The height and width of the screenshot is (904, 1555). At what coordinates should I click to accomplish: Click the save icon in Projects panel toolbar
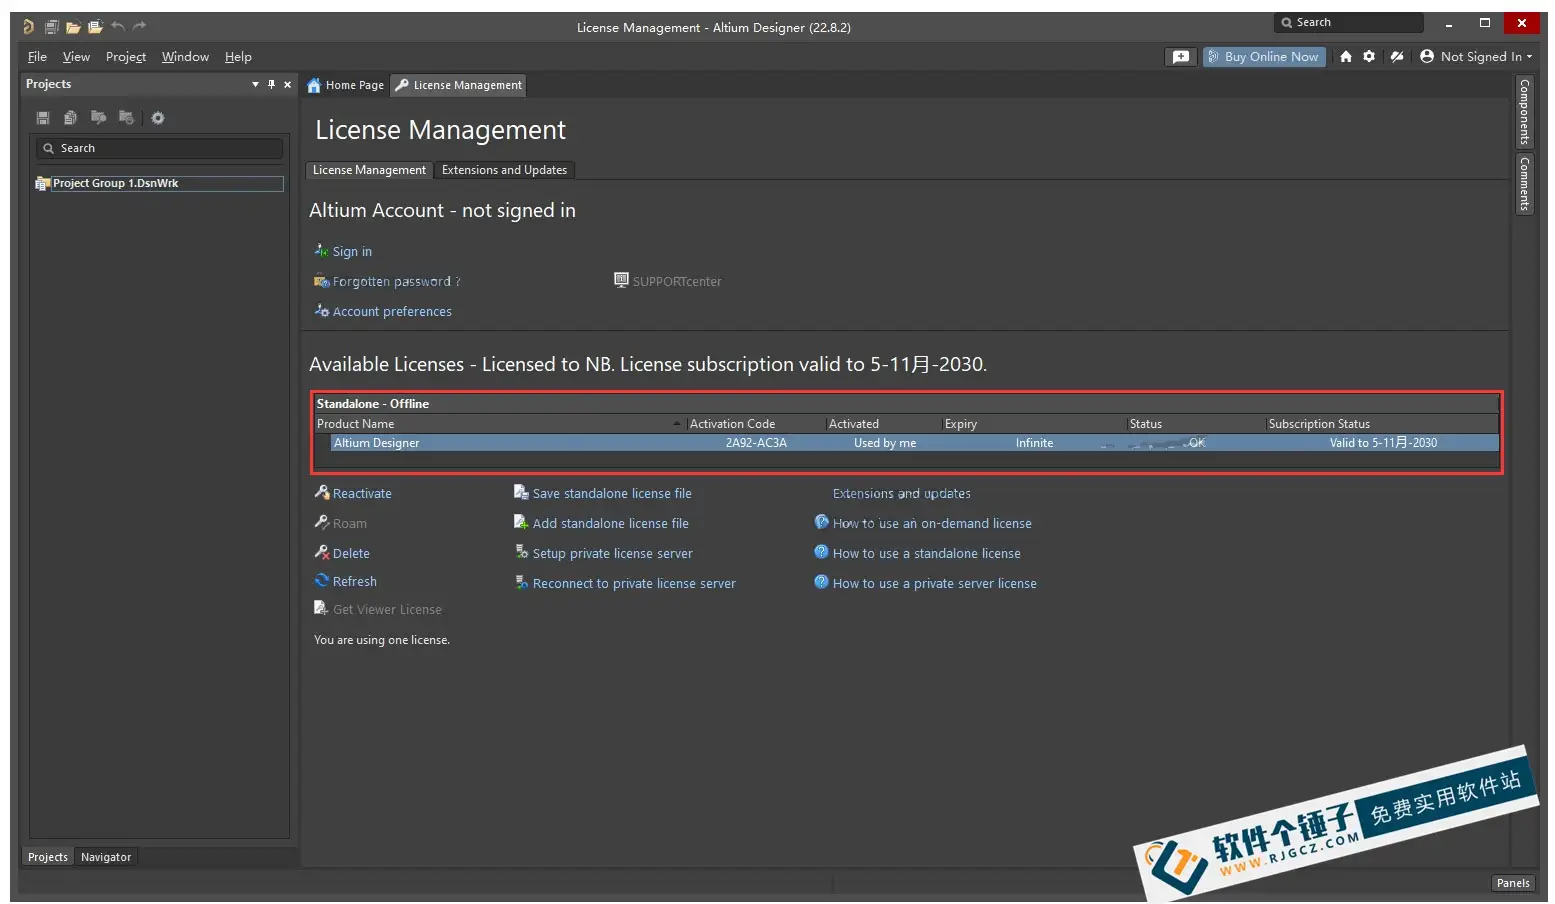pyautogui.click(x=43, y=118)
